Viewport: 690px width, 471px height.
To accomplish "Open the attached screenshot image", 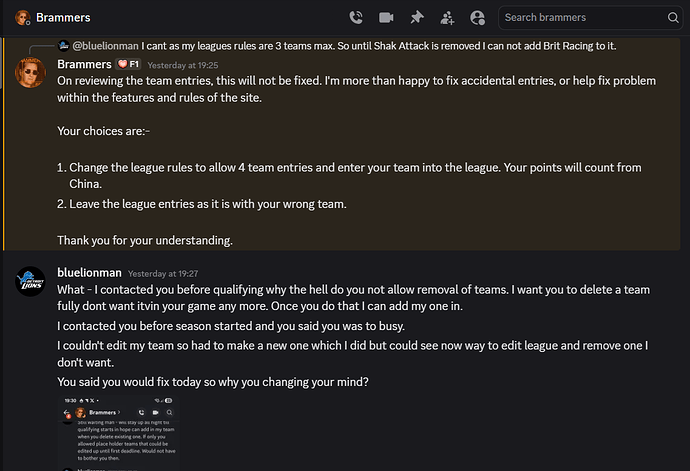I will (119, 432).
